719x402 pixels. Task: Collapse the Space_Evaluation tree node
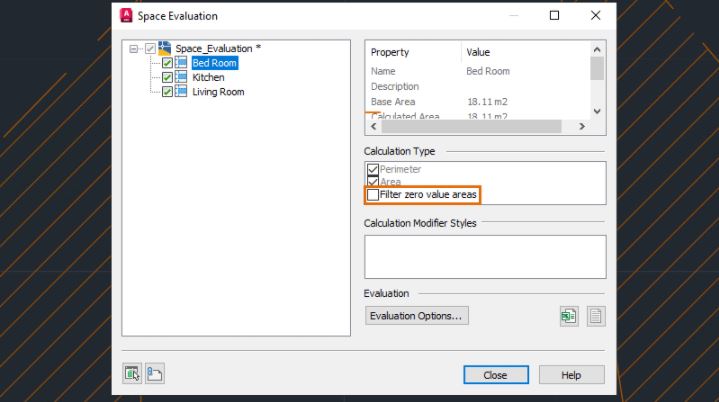point(135,48)
